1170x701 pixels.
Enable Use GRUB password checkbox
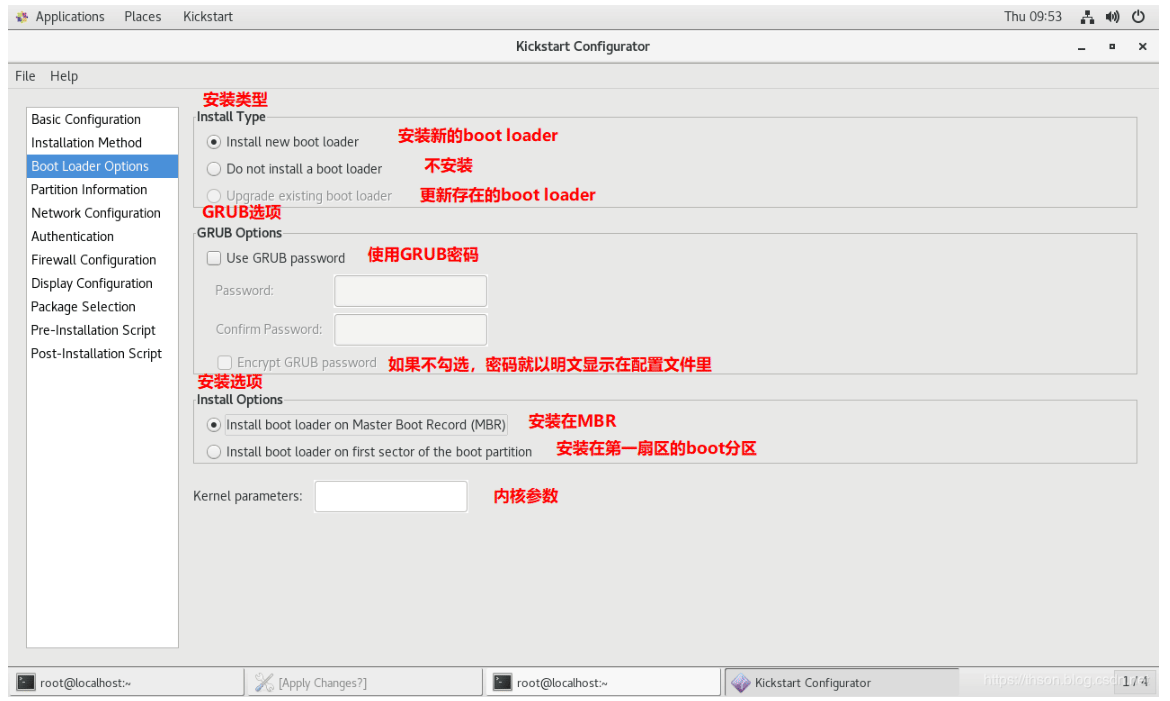214,258
